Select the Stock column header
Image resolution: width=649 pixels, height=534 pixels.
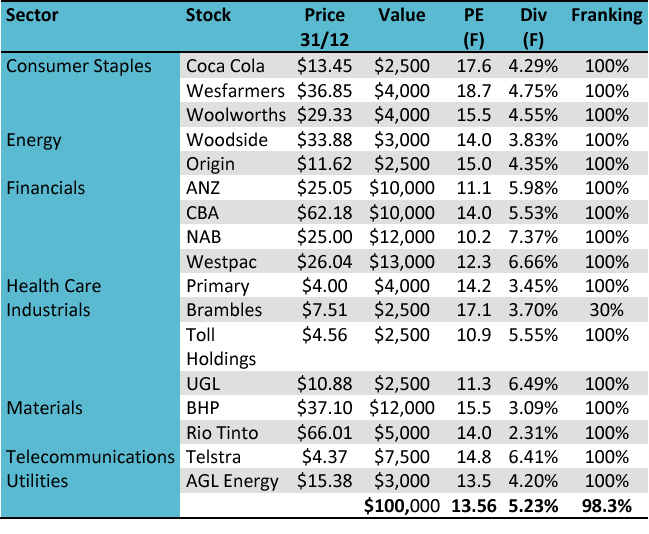point(208,15)
